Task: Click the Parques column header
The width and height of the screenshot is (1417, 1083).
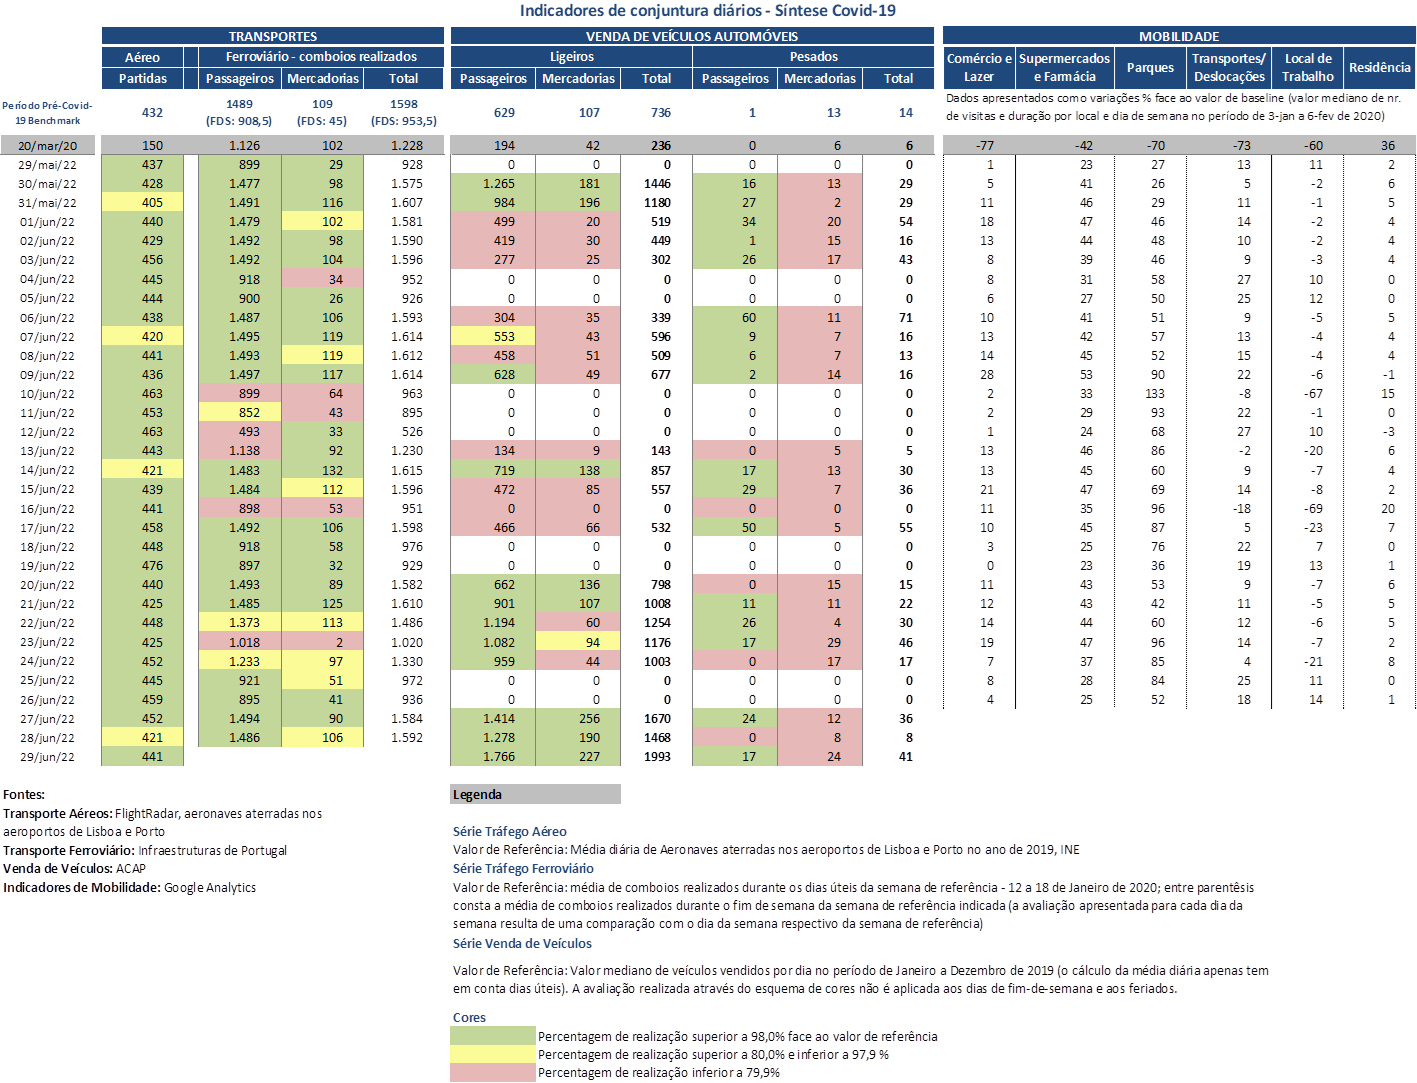Action: tap(1150, 67)
